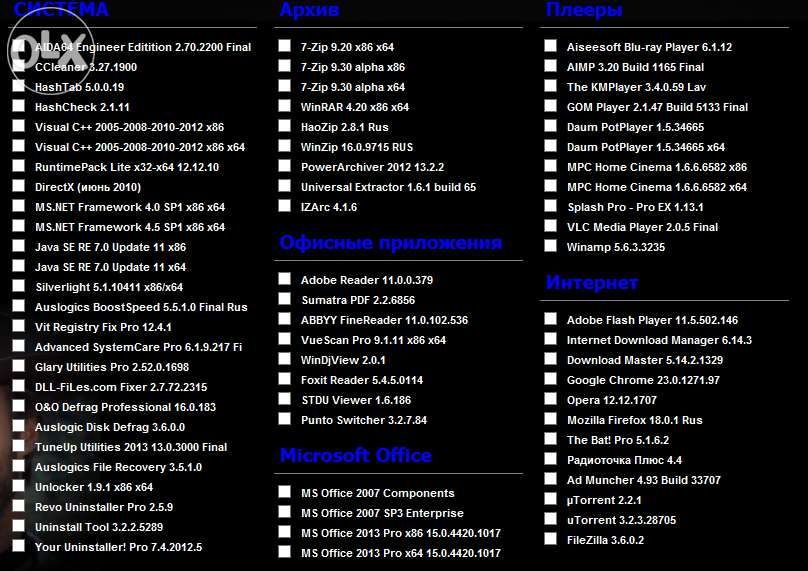Check Auslogic Disk Defrag 3.6.0.0 box

19,426
